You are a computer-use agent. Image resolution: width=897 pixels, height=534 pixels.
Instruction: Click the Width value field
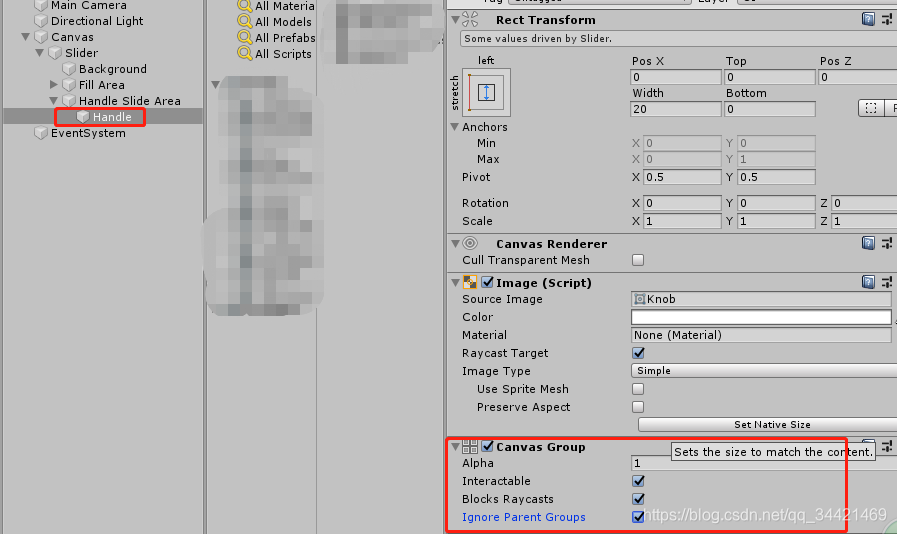click(x=676, y=109)
